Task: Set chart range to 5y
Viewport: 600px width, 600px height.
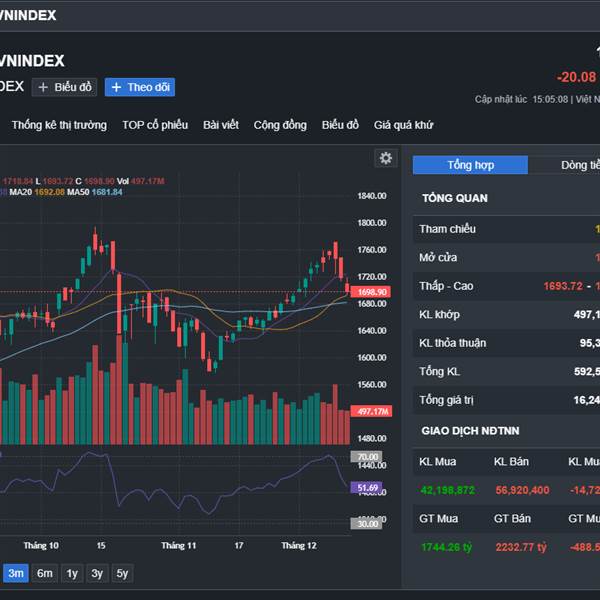Action: (122, 573)
